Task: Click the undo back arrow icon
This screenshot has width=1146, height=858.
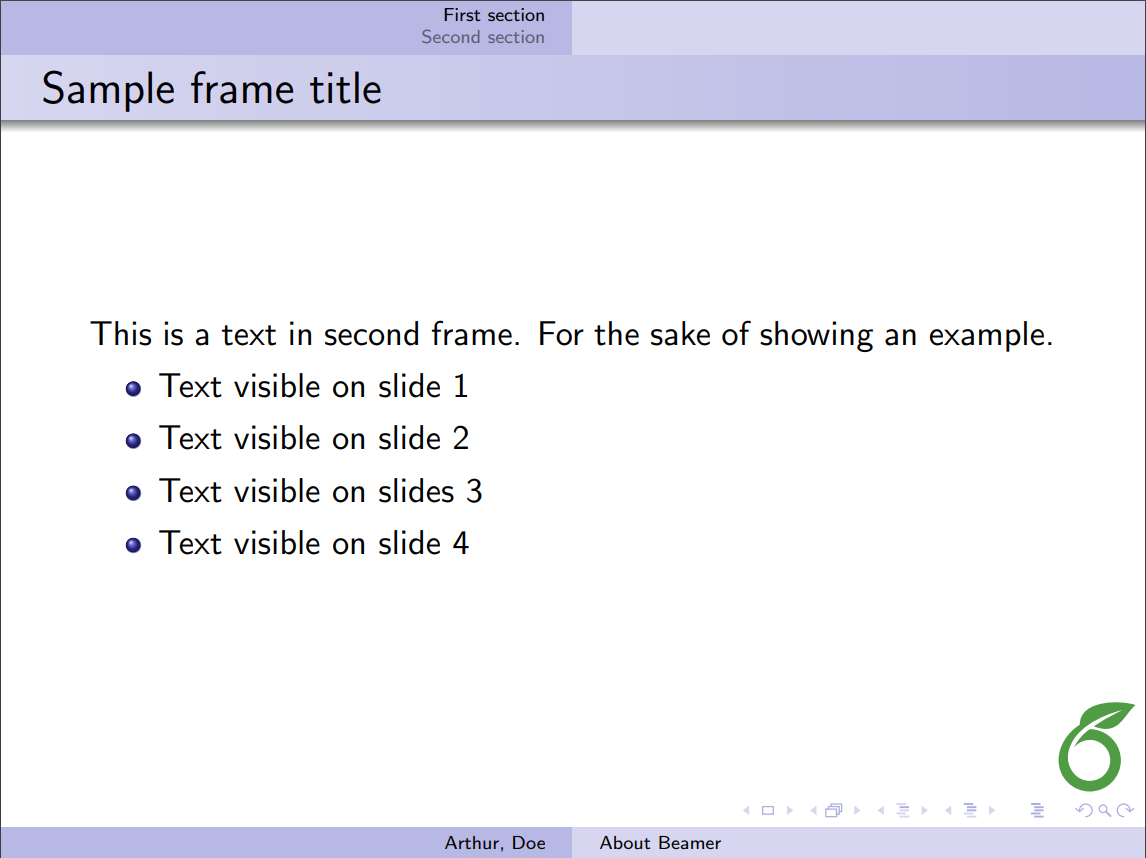Action: pyautogui.click(x=1086, y=810)
